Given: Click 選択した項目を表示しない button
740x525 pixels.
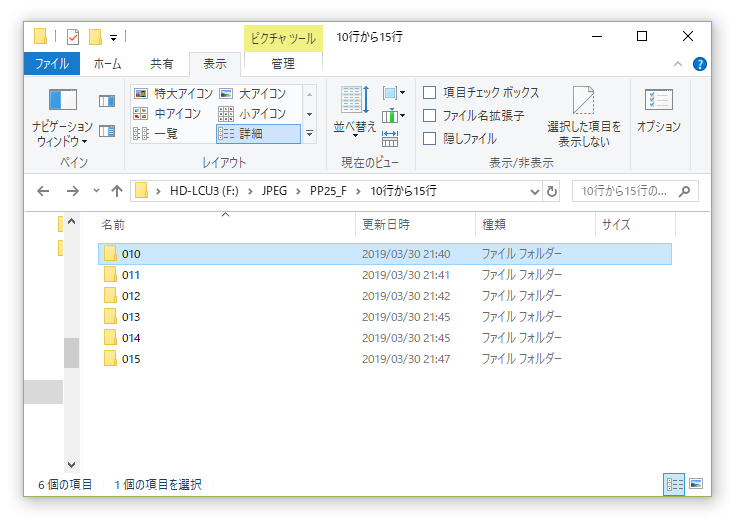Looking at the screenshot, I should (584, 117).
